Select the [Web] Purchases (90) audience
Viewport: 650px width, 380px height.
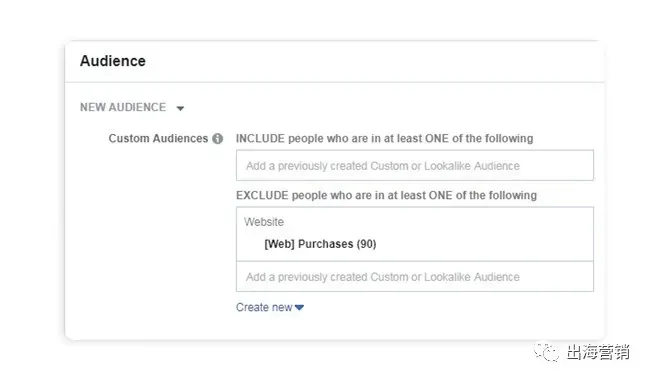(320, 244)
